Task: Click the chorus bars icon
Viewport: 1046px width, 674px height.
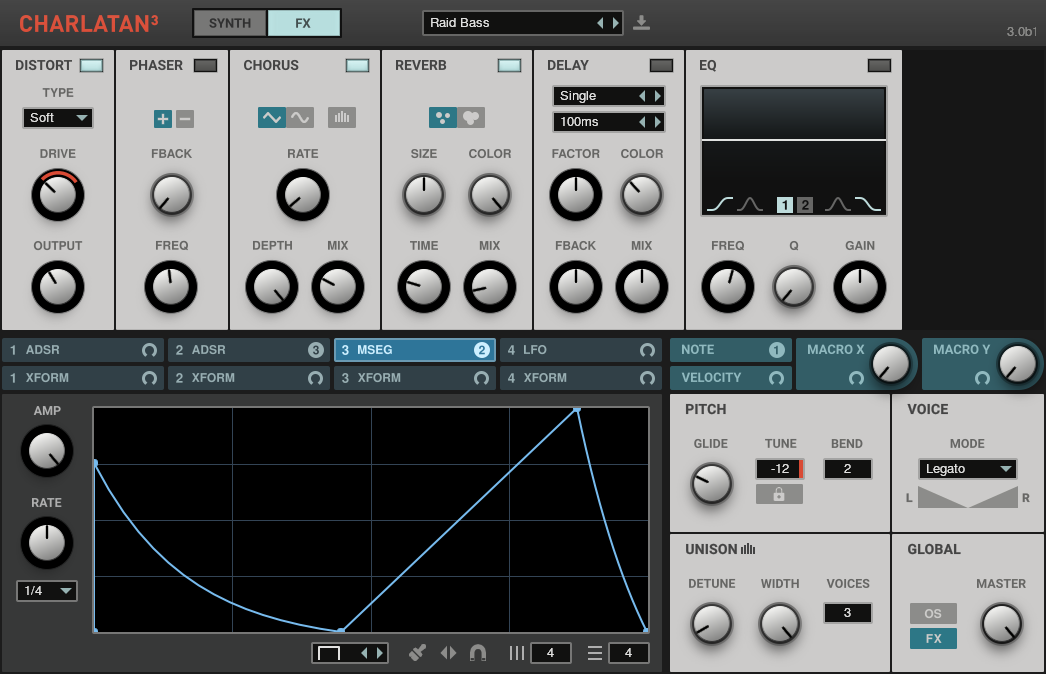Action: 342,118
